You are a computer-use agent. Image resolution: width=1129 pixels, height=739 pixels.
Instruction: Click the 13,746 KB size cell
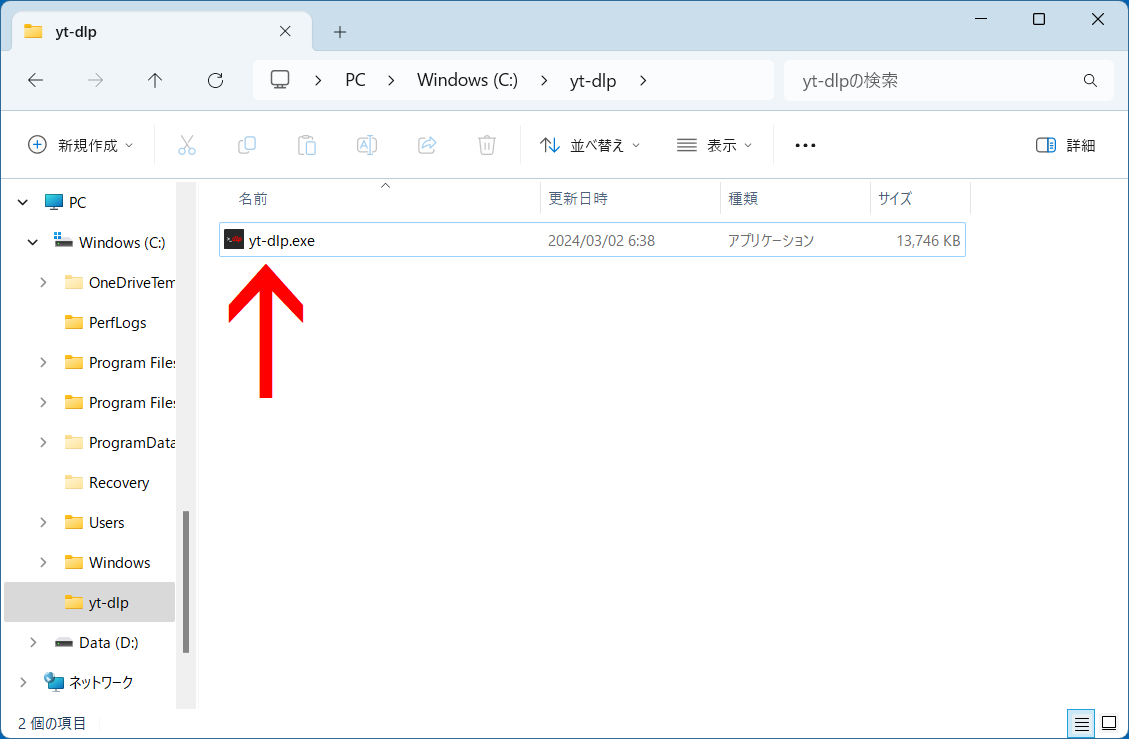point(928,241)
